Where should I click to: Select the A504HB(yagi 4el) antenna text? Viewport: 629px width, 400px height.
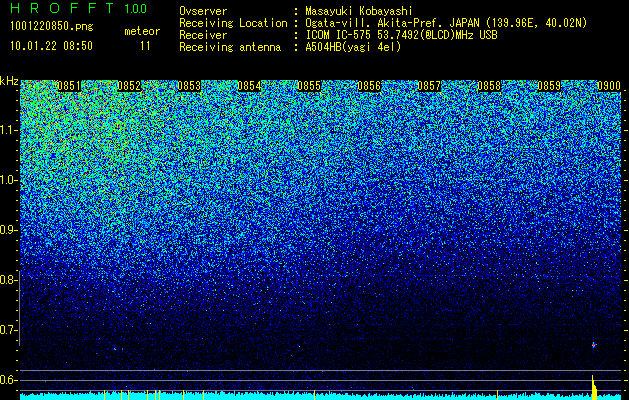[x=353, y=47]
